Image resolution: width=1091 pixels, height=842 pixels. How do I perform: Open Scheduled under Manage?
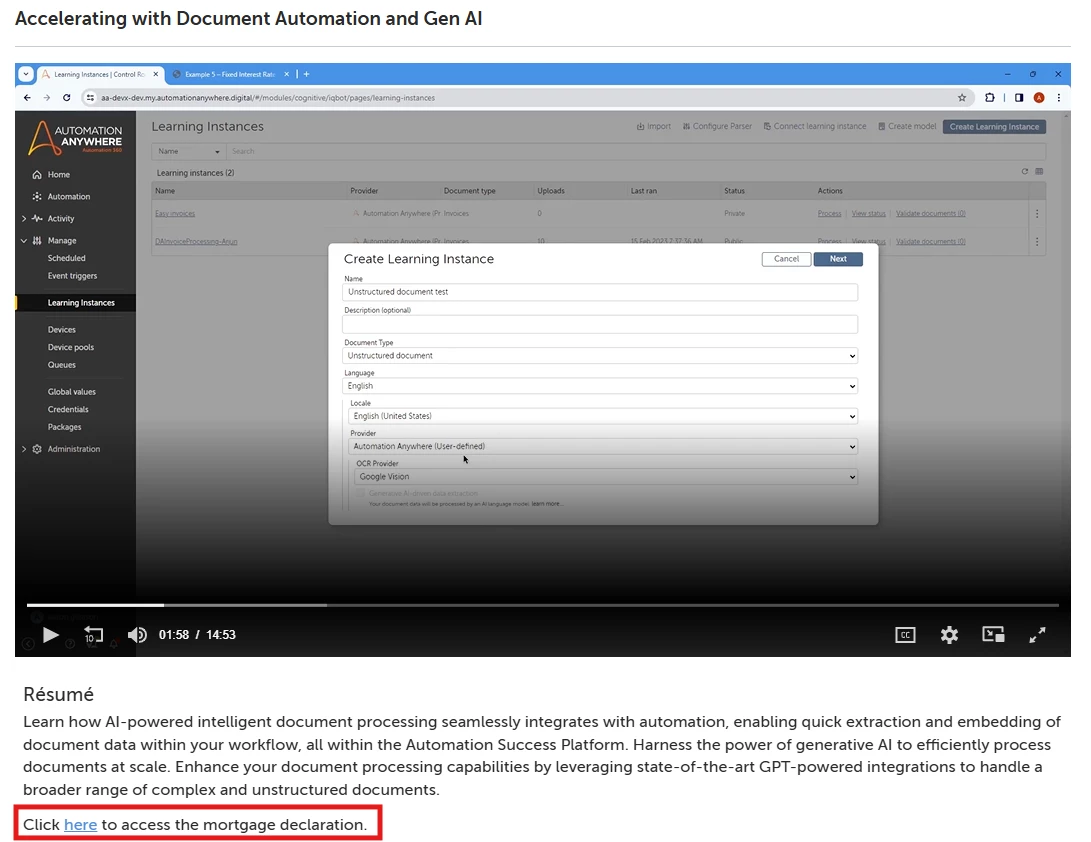point(66,258)
